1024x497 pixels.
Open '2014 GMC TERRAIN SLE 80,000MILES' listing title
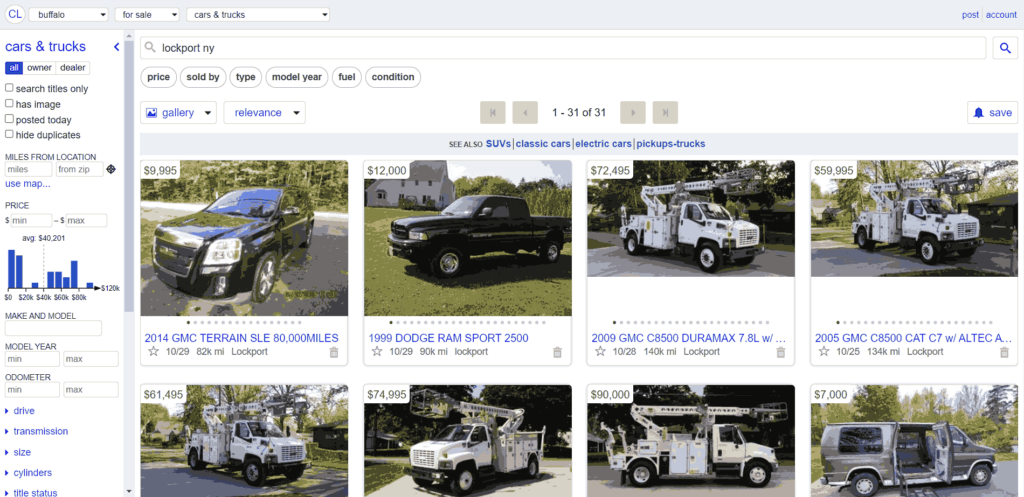(242, 338)
